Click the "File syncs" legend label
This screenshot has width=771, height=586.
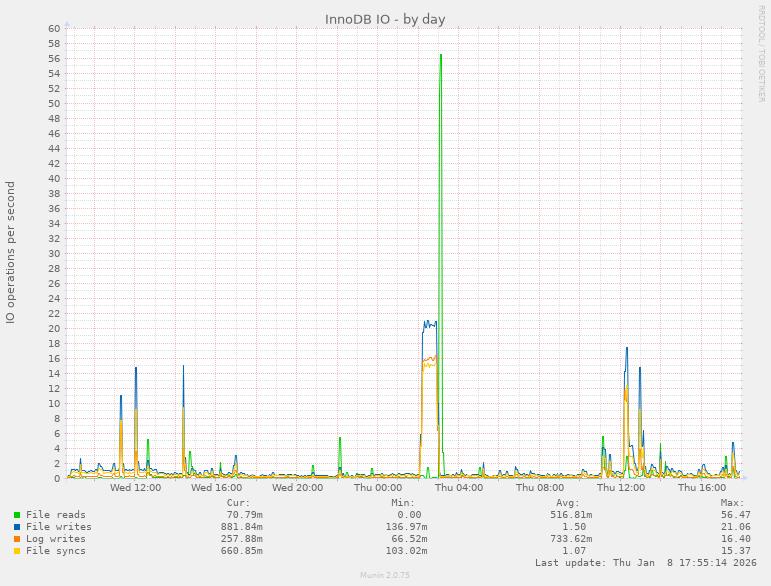coord(56,551)
